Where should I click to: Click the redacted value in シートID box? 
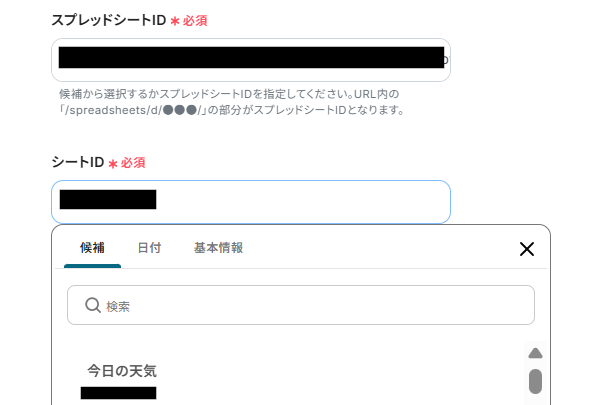click(x=108, y=200)
